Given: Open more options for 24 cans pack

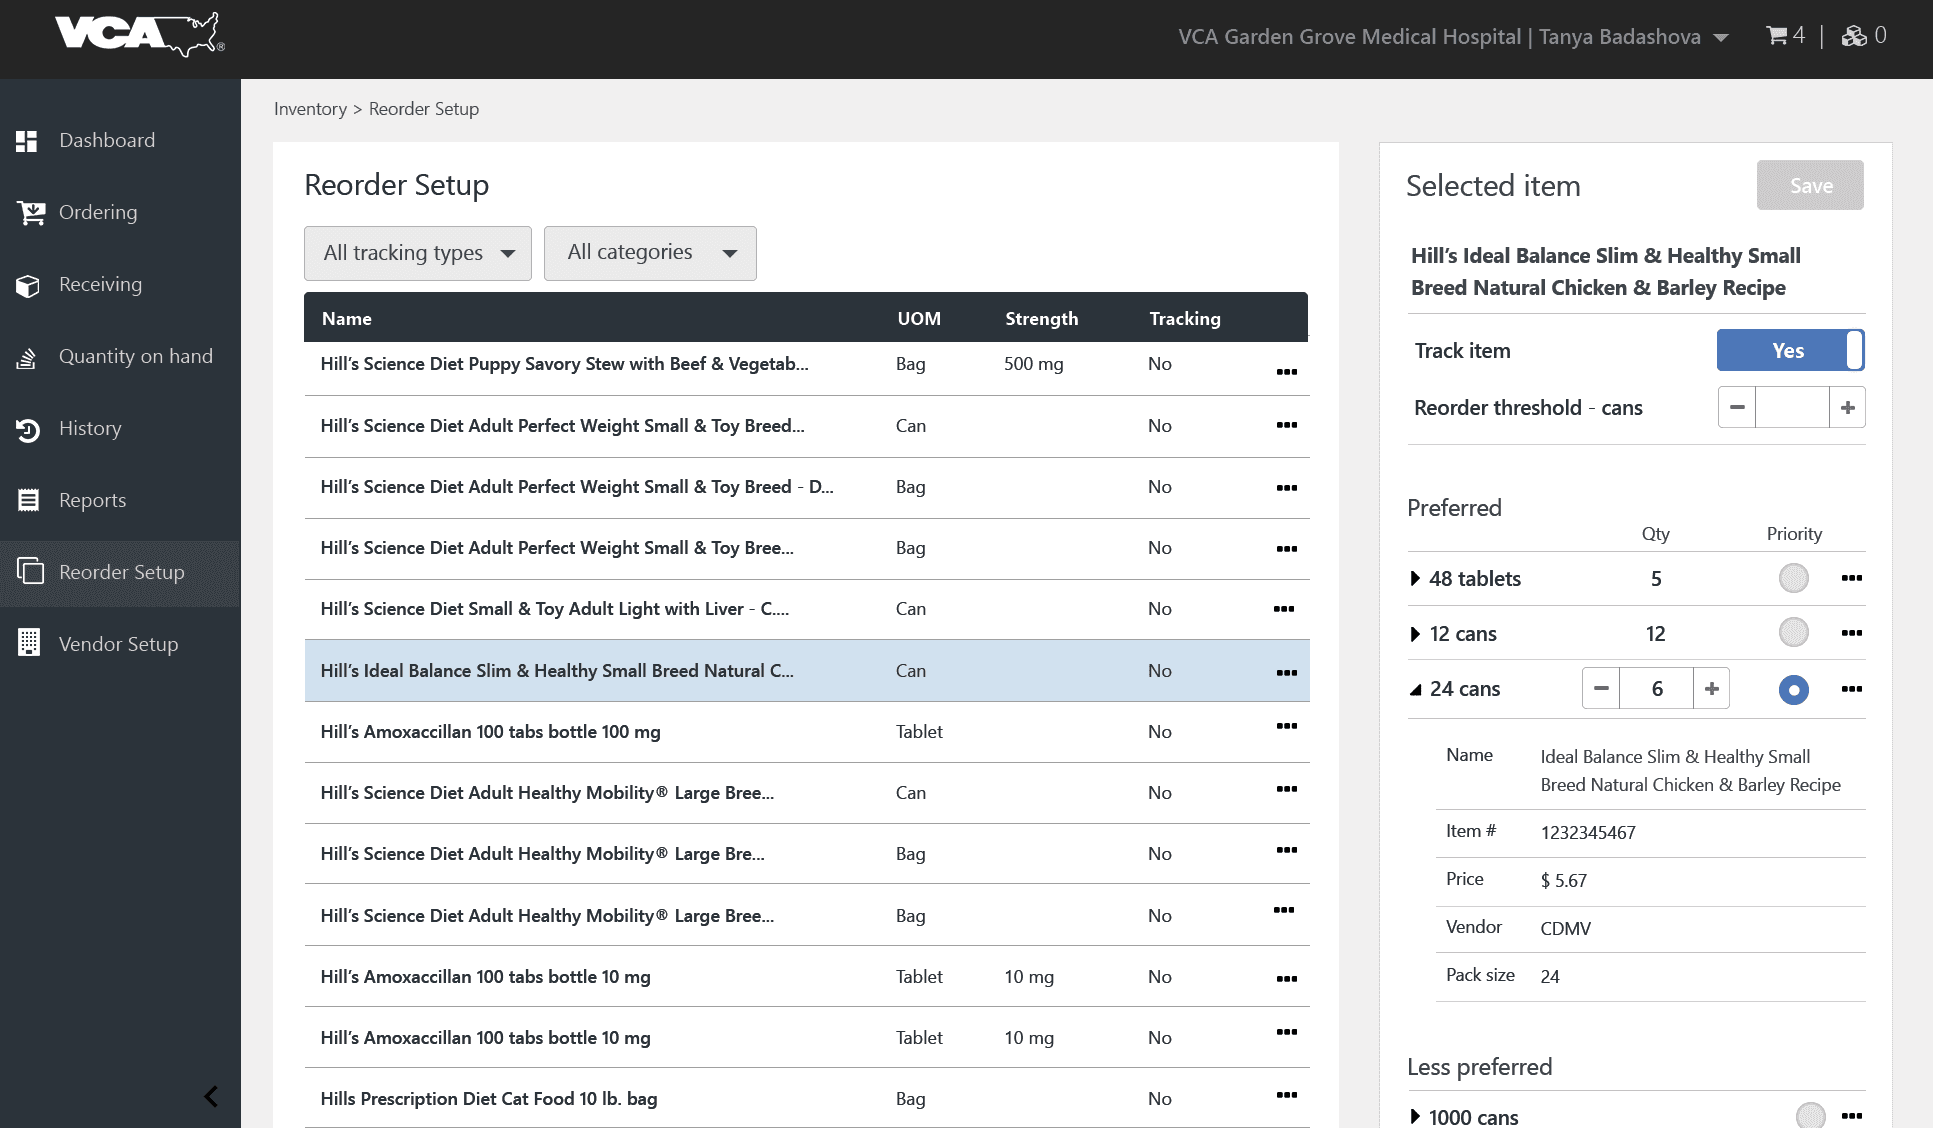Looking at the screenshot, I should pyautogui.click(x=1852, y=689).
